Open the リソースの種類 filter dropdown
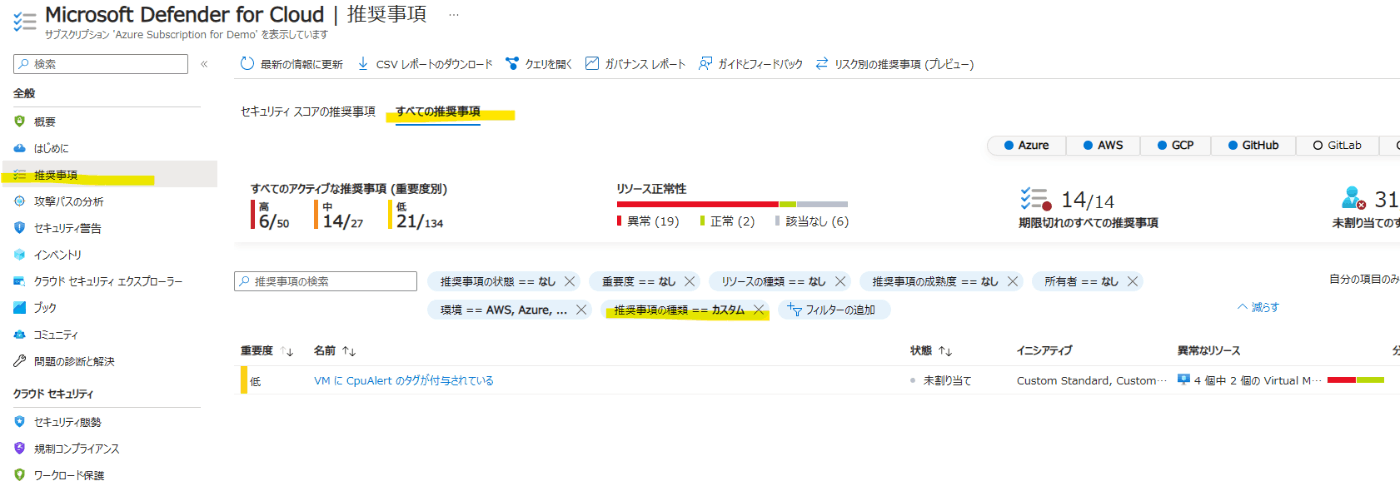 tap(774, 282)
